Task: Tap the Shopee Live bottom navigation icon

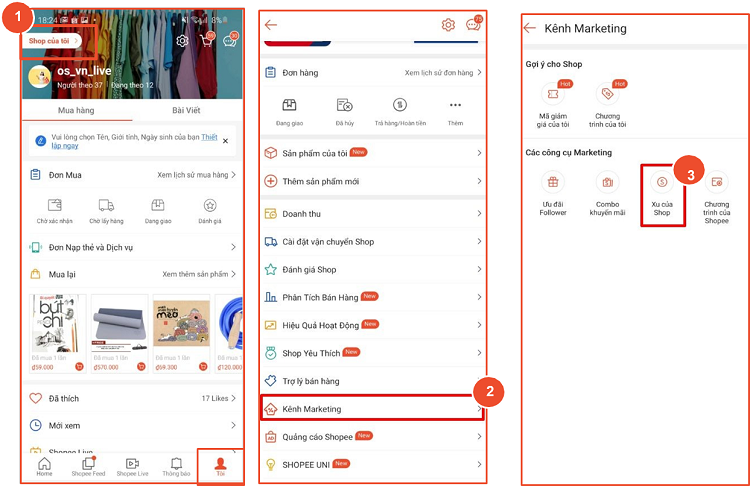Action: 133,466
